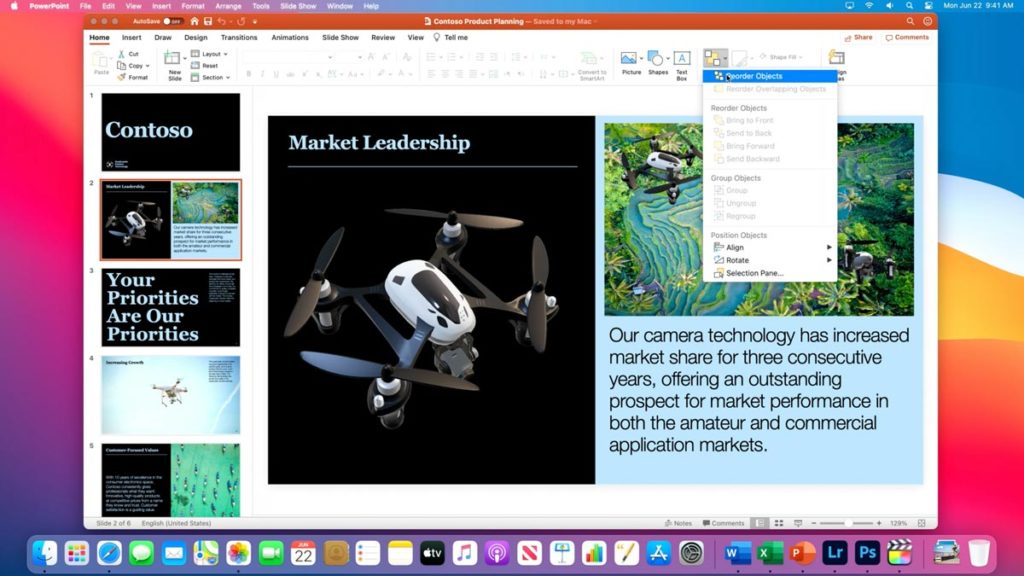Screen dimensions: 1024x576
Task: Open the Rotate submenu
Action: [770, 260]
